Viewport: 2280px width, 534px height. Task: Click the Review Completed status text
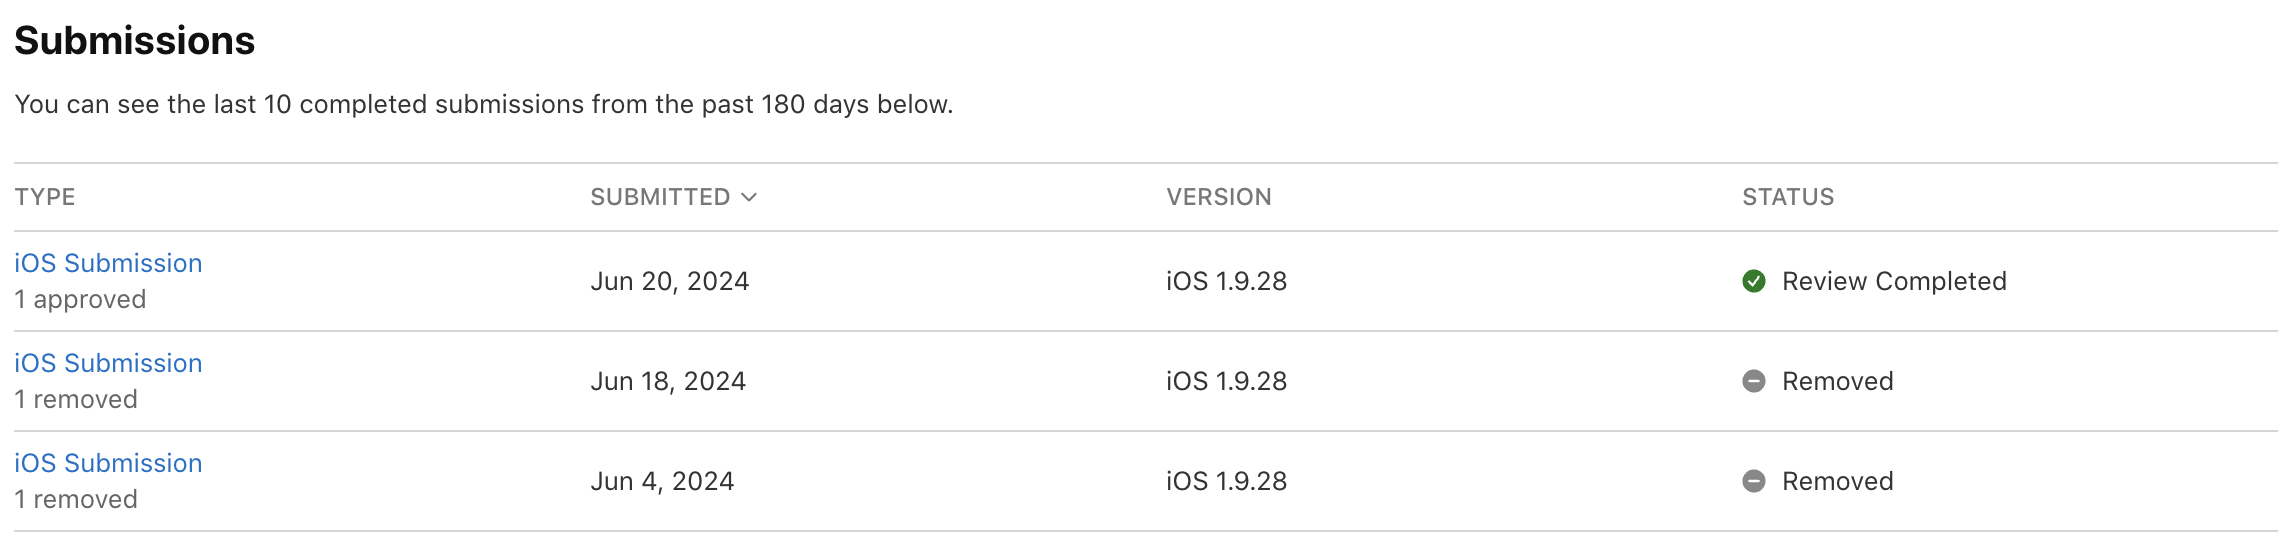(1894, 281)
